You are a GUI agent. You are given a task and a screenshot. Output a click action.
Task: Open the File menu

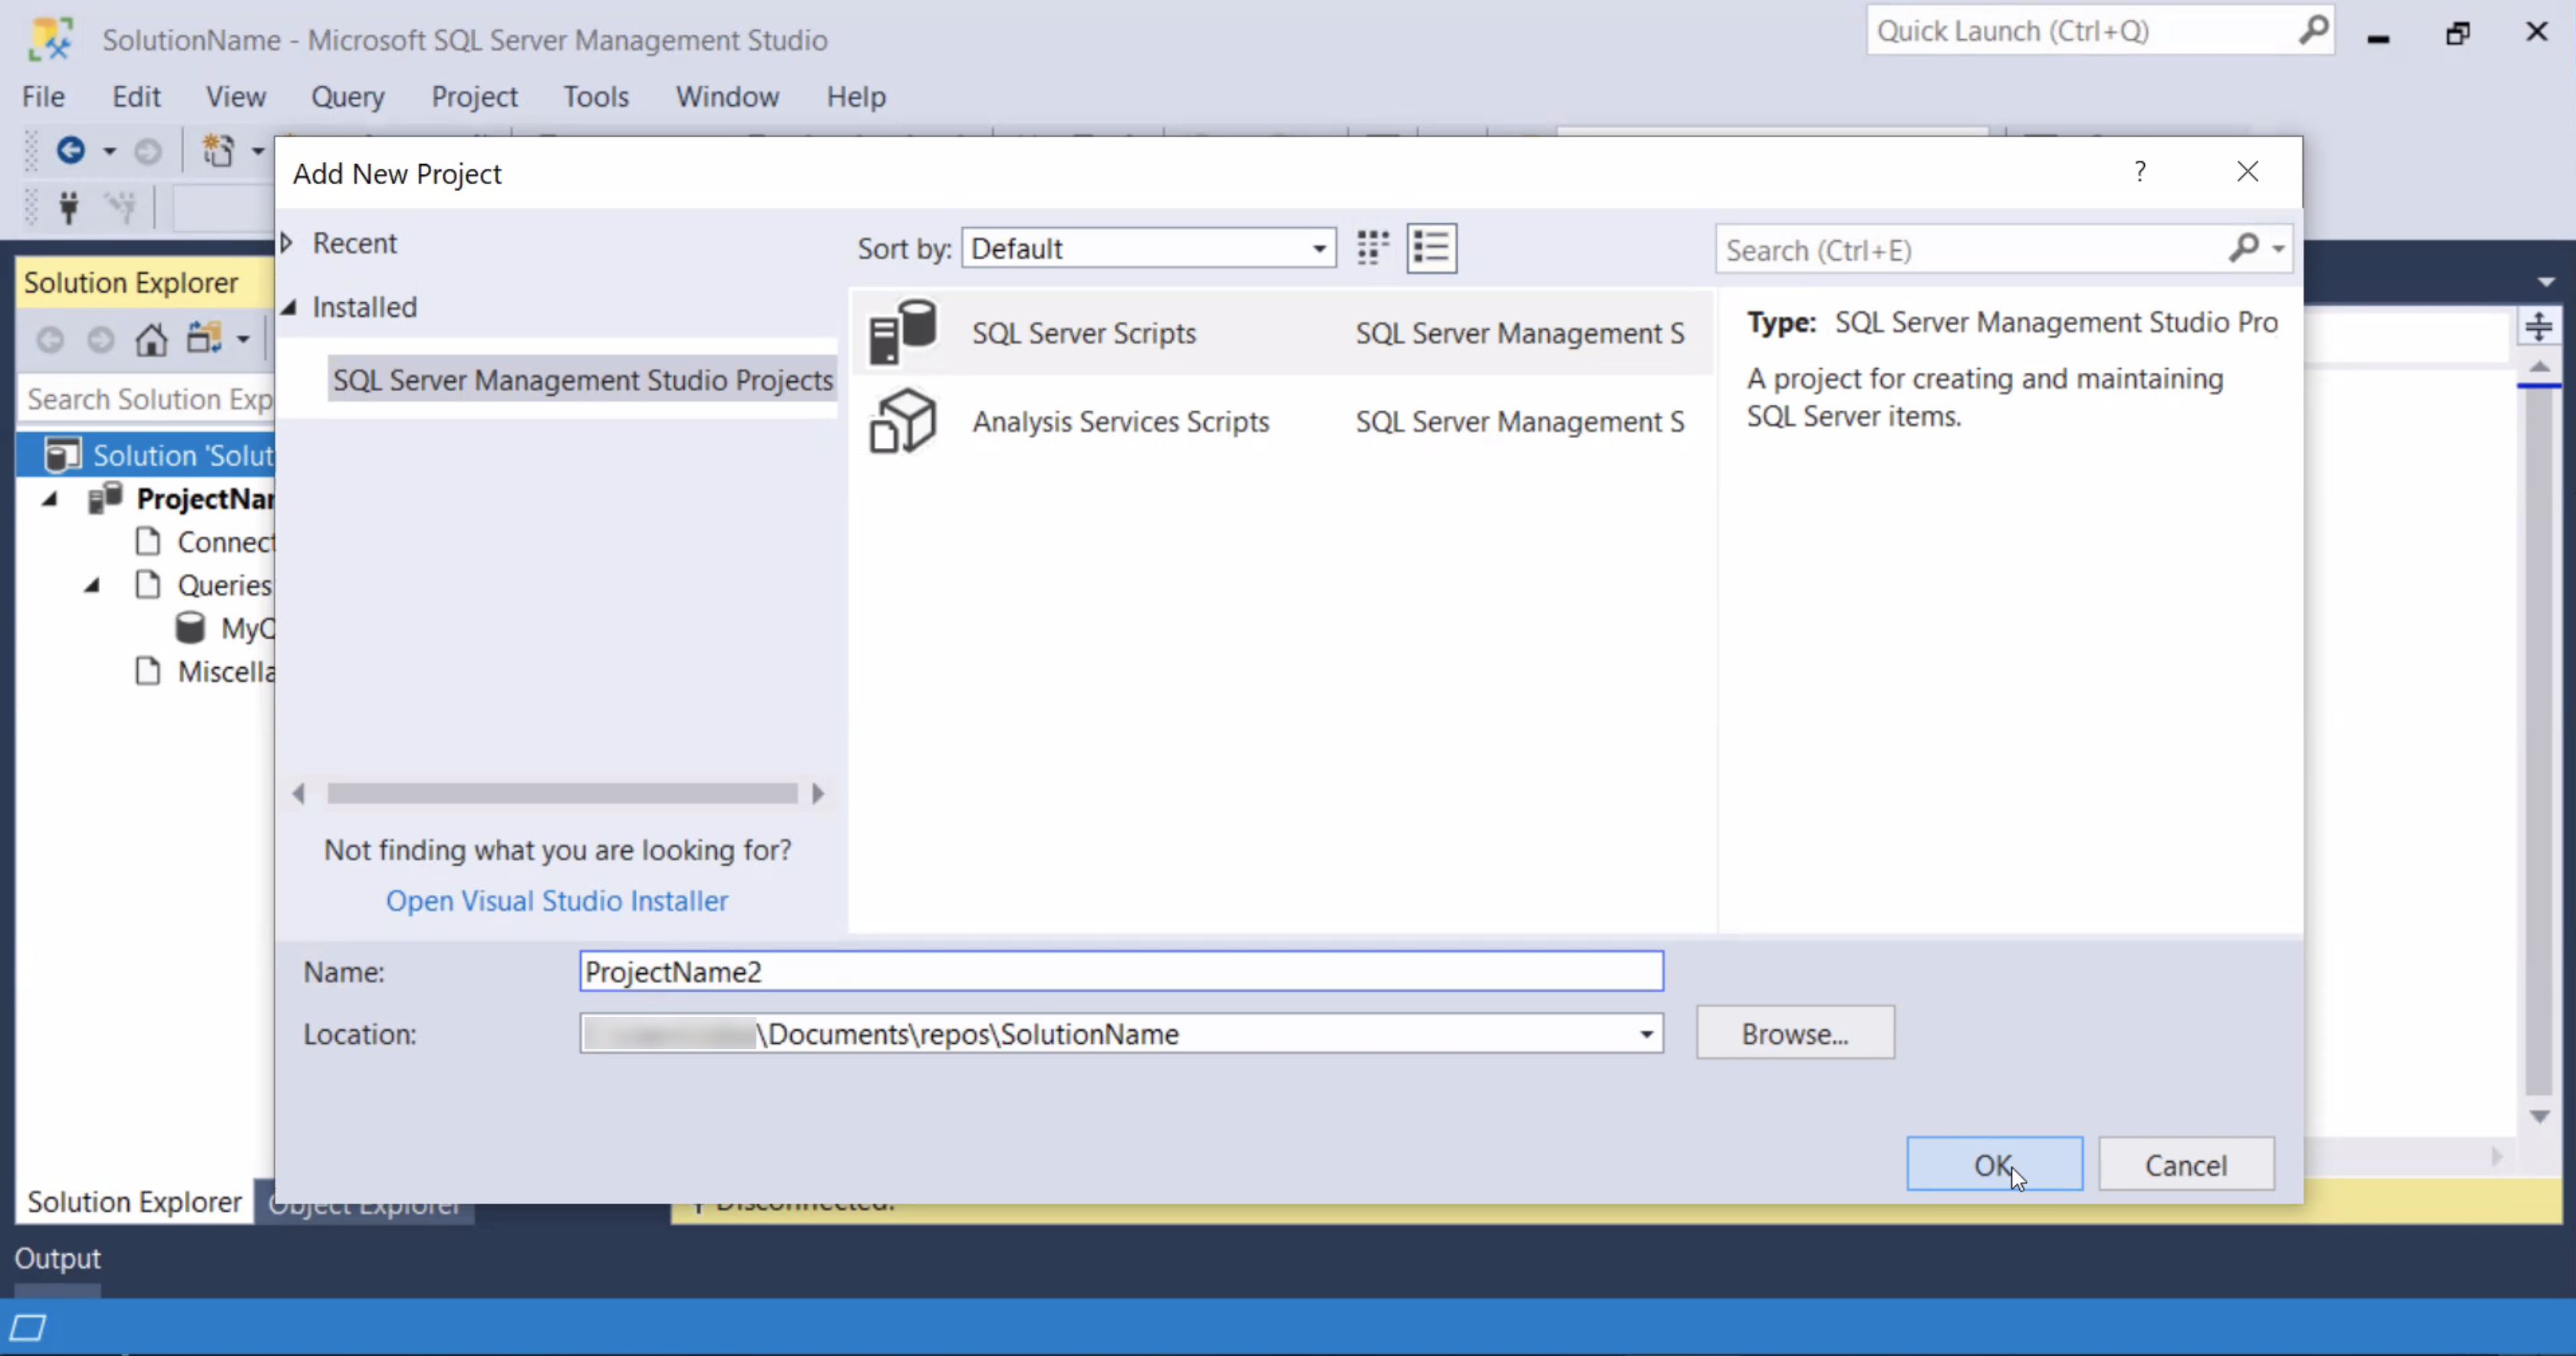[43, 96]
